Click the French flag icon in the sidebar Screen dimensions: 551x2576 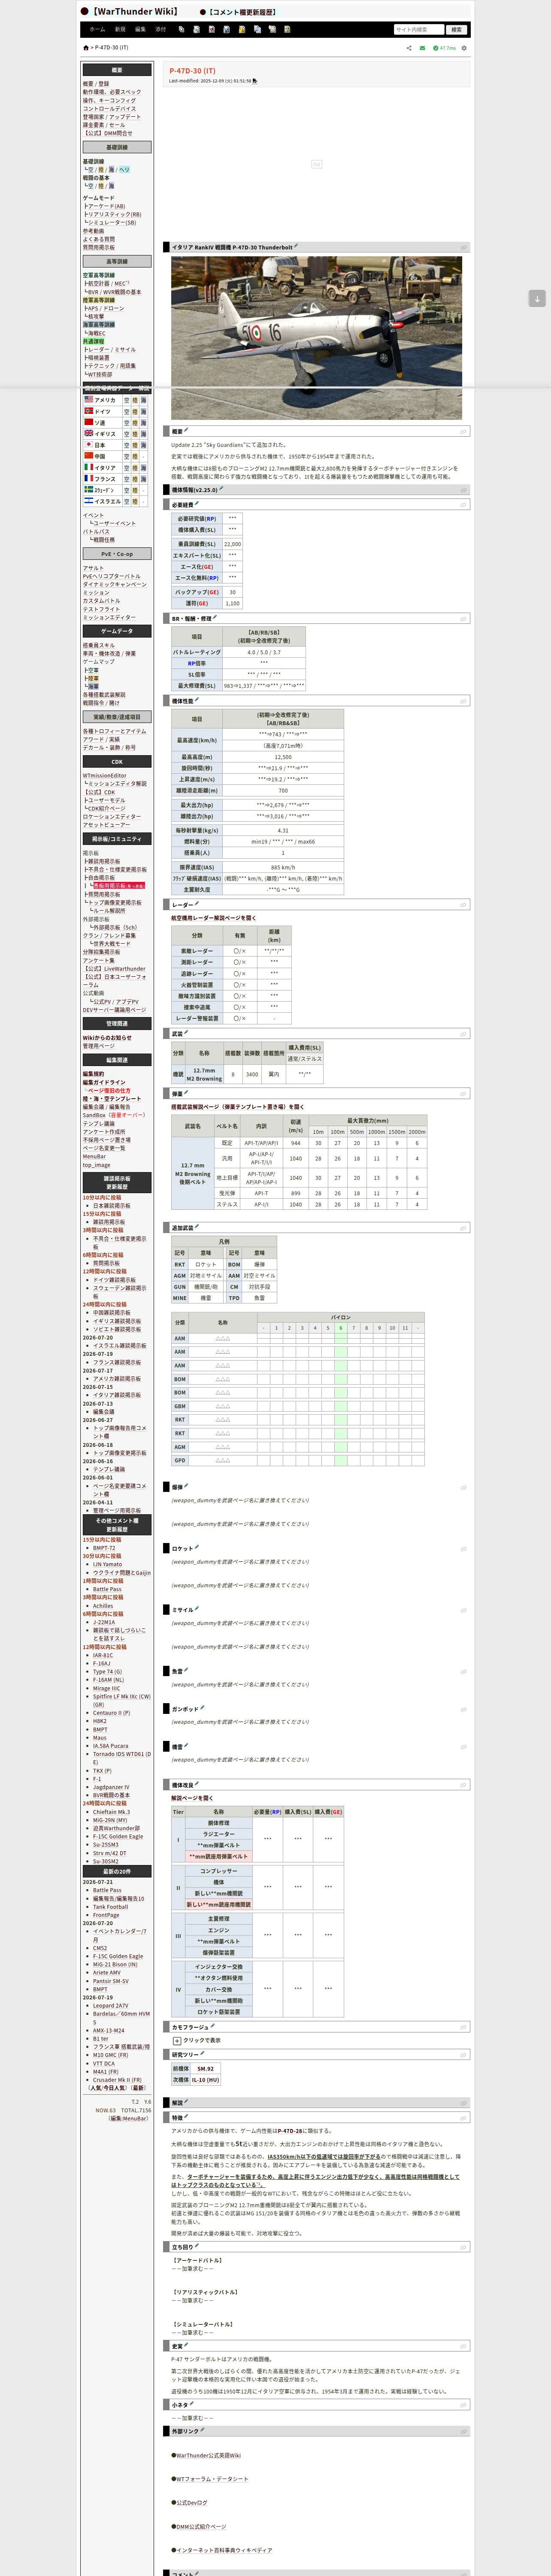(x=88, y=478)
